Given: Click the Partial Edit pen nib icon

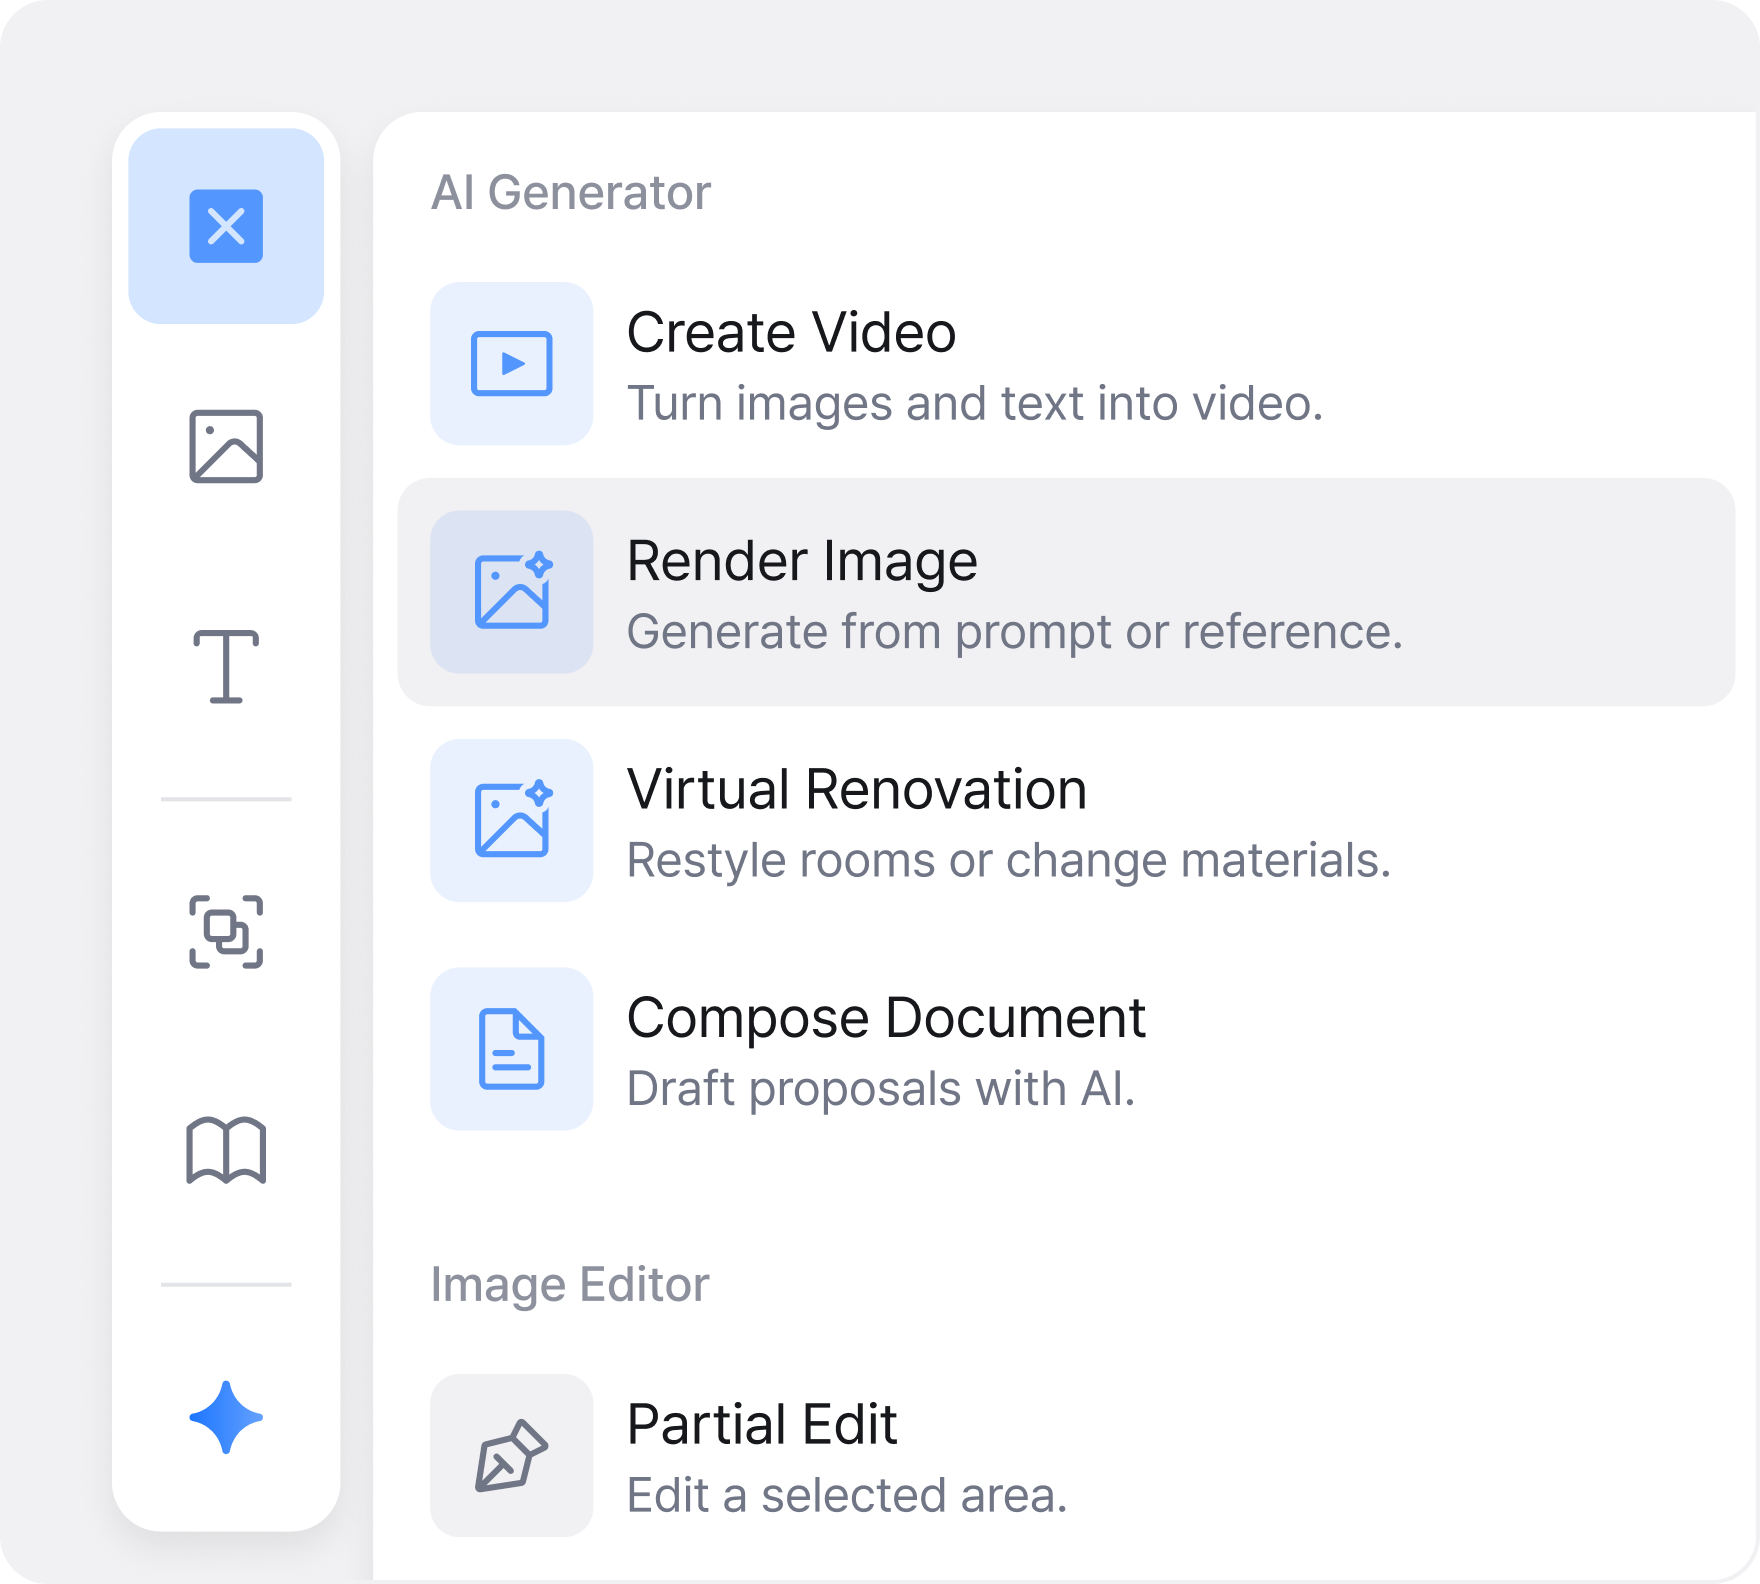Looking at the screenshot, I should point(511,1455).
